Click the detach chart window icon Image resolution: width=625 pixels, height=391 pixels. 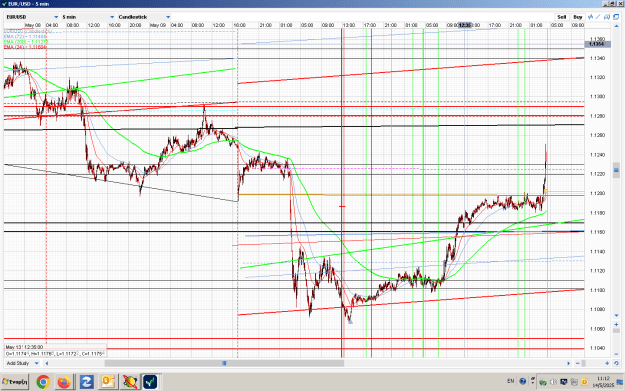coord(616,17)
